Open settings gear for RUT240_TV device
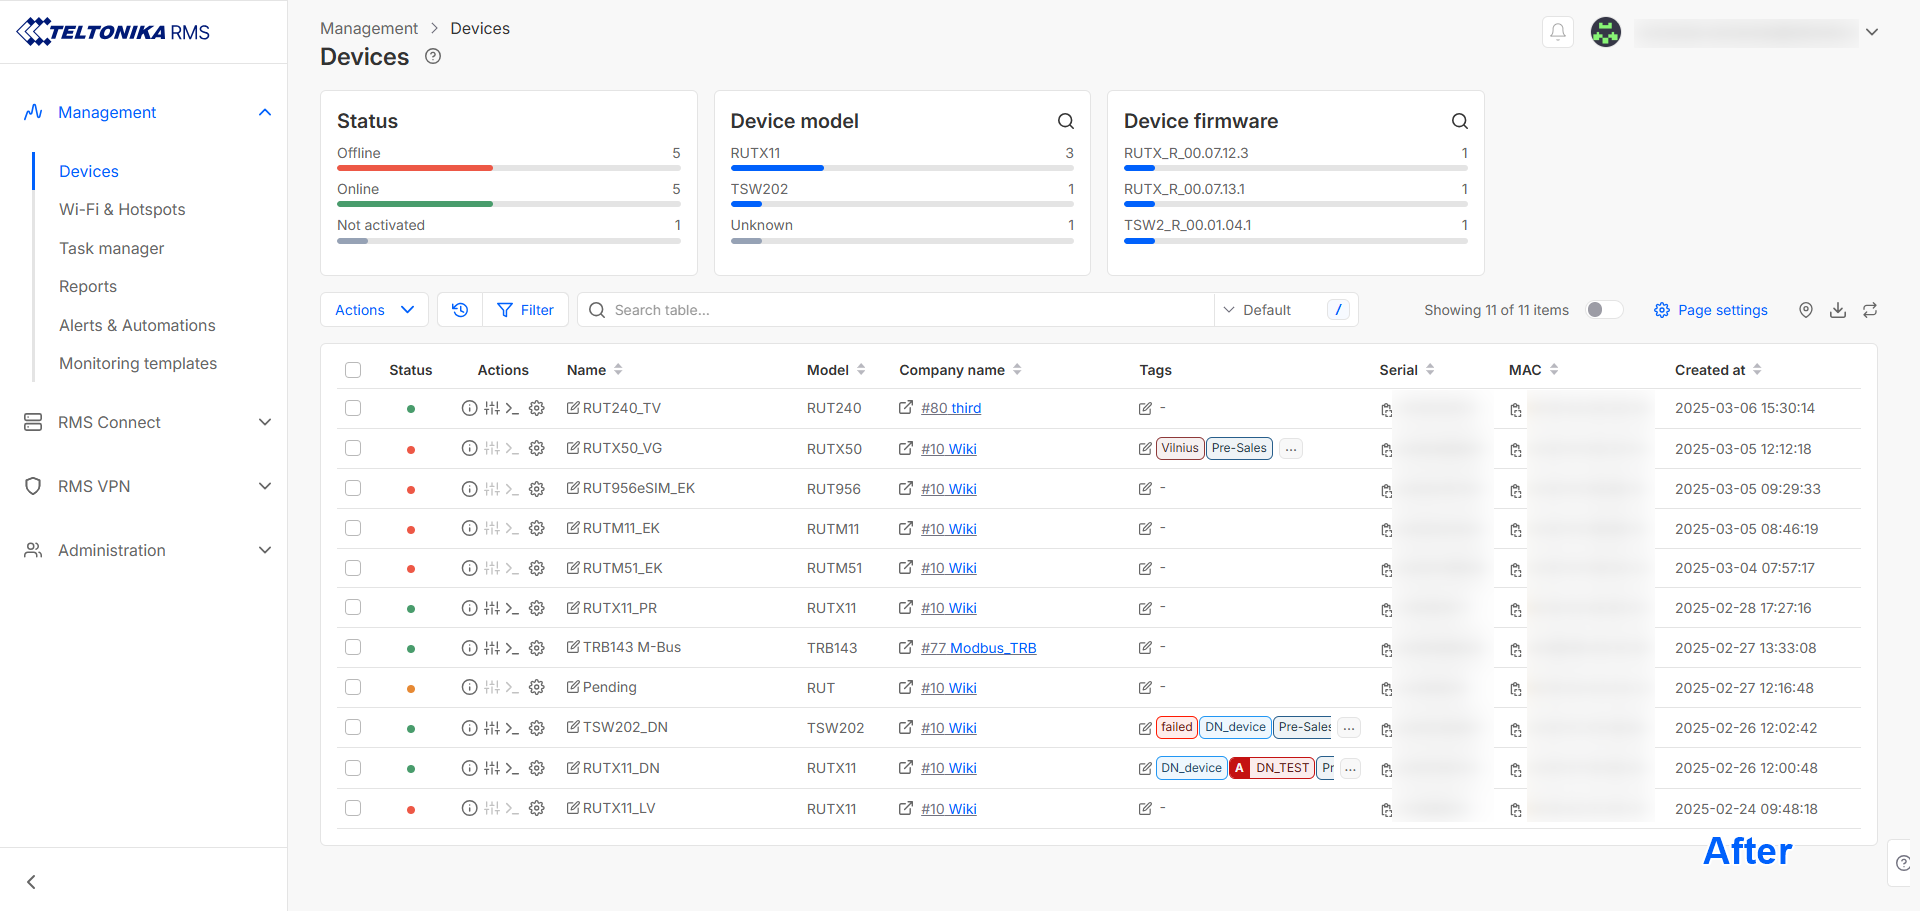The width and height of the screenshot is (1920, 911). 537,408
